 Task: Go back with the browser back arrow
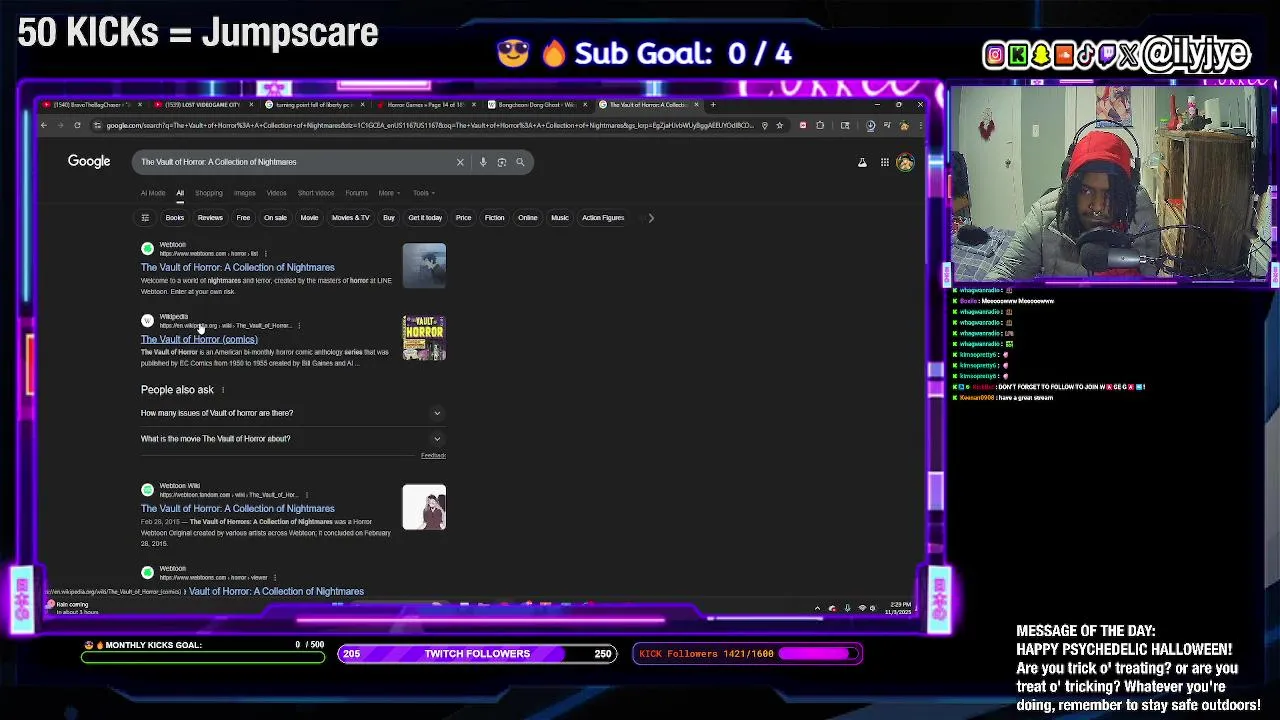(44, 125)
